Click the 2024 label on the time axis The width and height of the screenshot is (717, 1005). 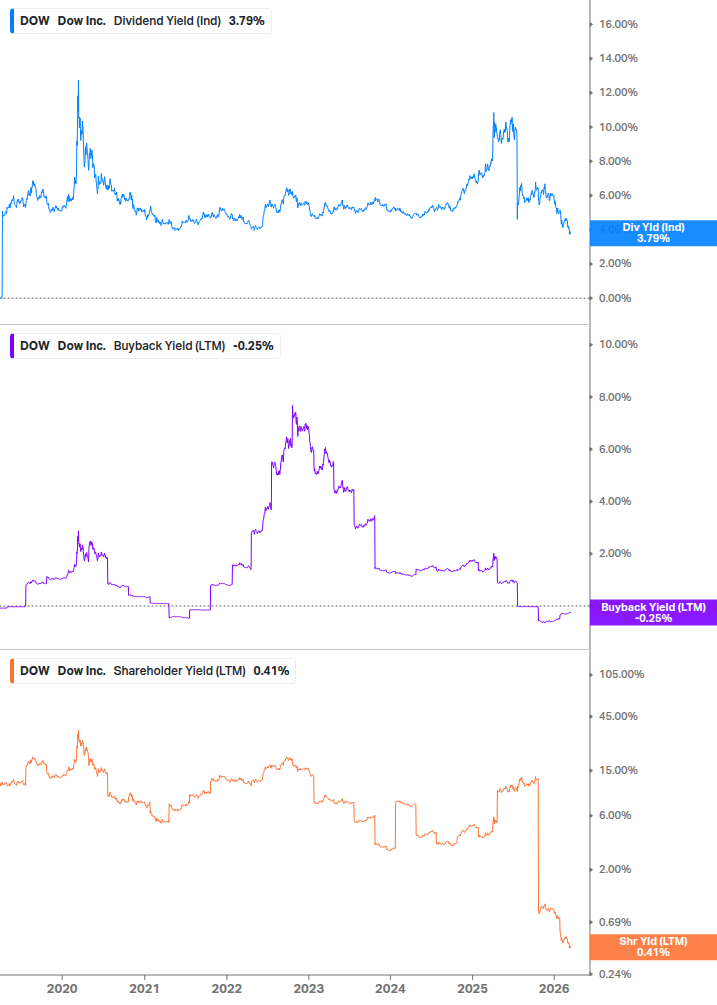pyautogui.click(x=390, y=988)
